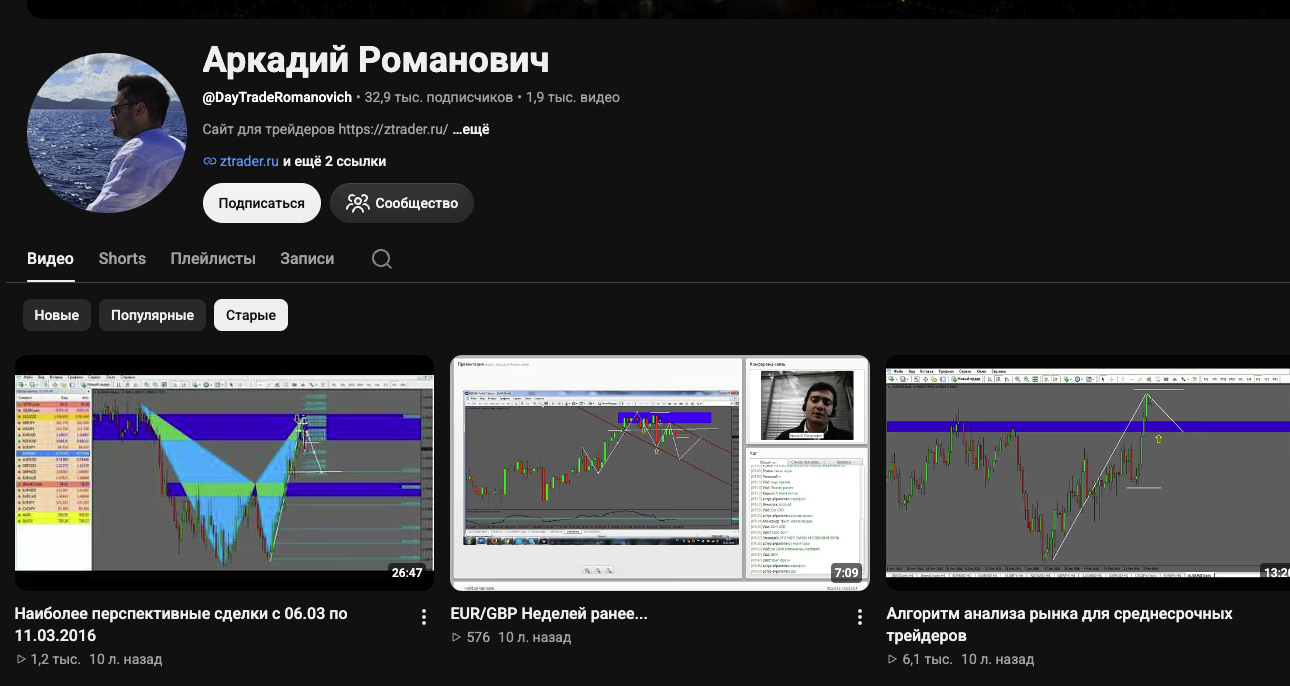
Task: Click the Сайт для трейдеров description text
Action: tap(325, 129)
